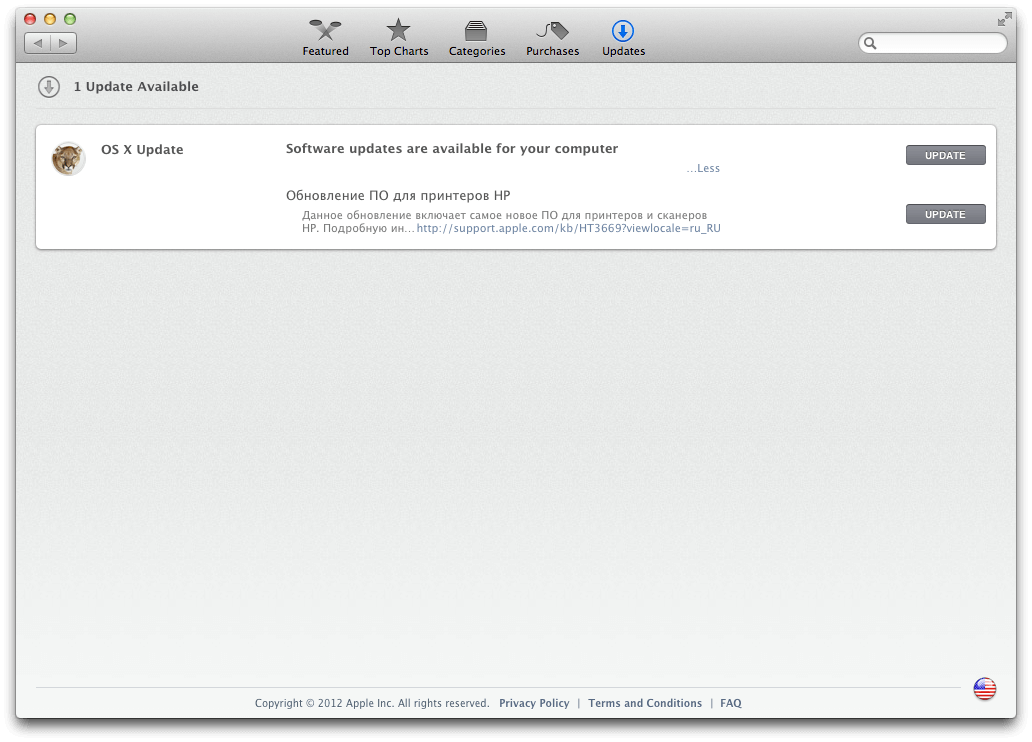Go back with the left arrow button
The image size is (1032, 742).
[x=38, y=43]
